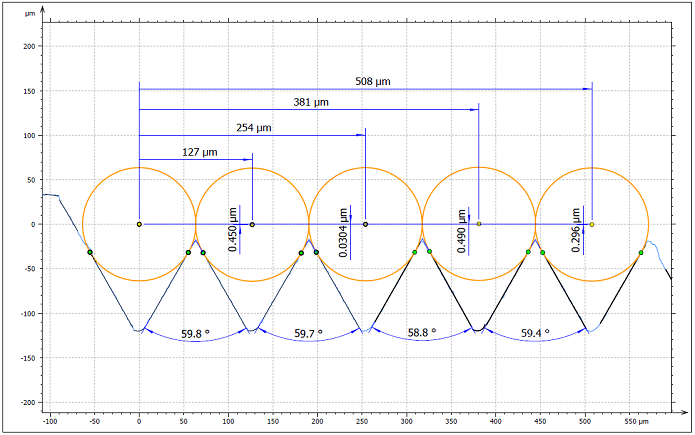Select the 0.296 µm height offset label
Screen dimensions: 695x435
[x=575, y=230]
